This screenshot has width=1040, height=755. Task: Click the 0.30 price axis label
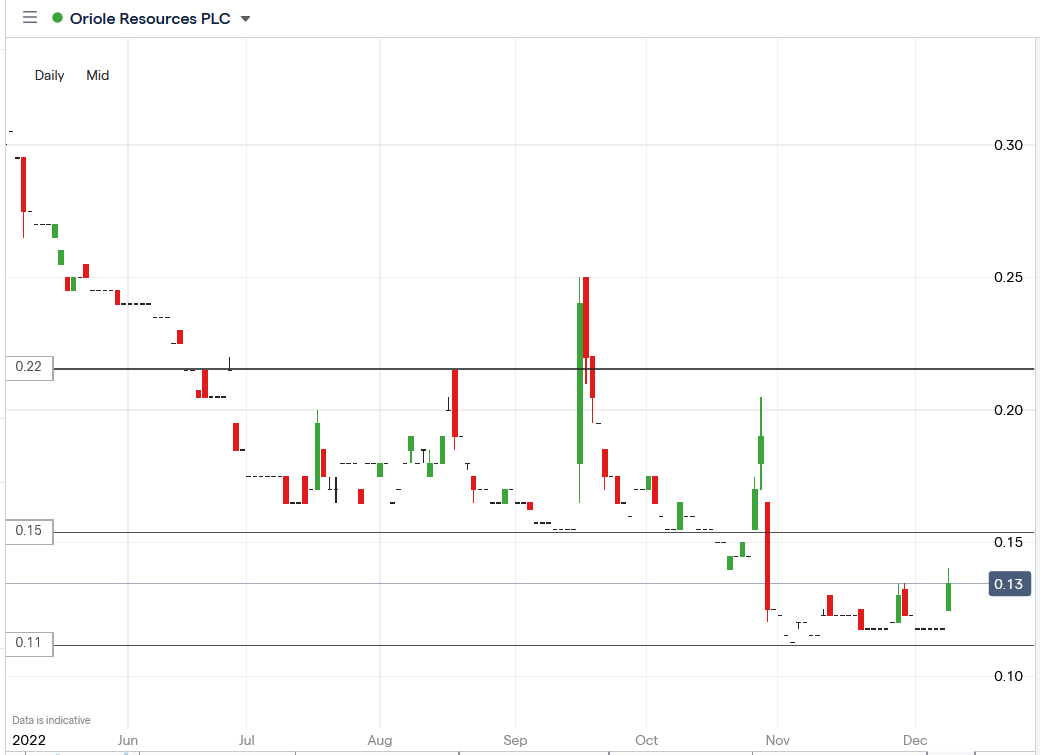click(x=1008, y=145)
